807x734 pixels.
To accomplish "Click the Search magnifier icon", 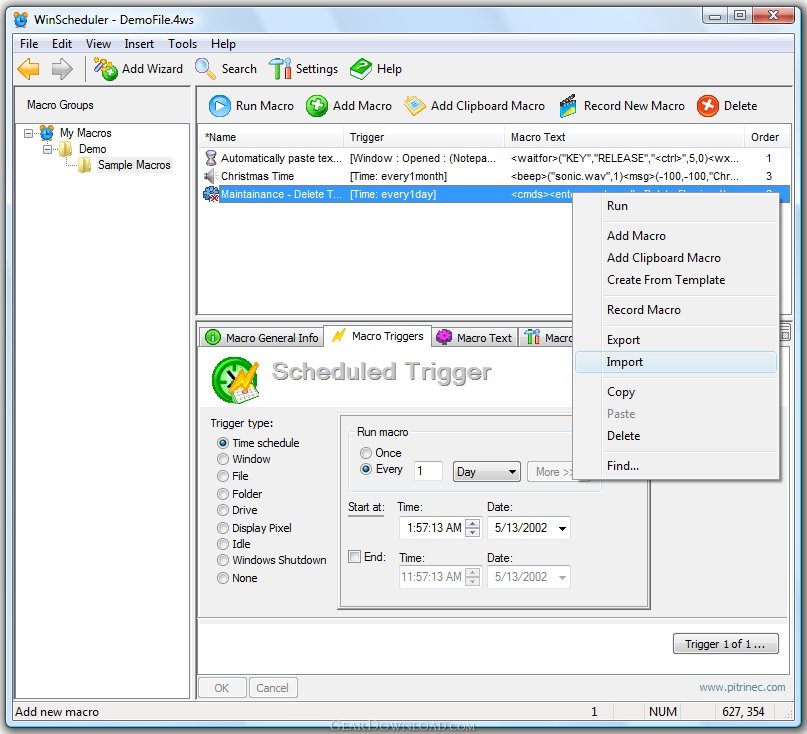I will [205, 68].
